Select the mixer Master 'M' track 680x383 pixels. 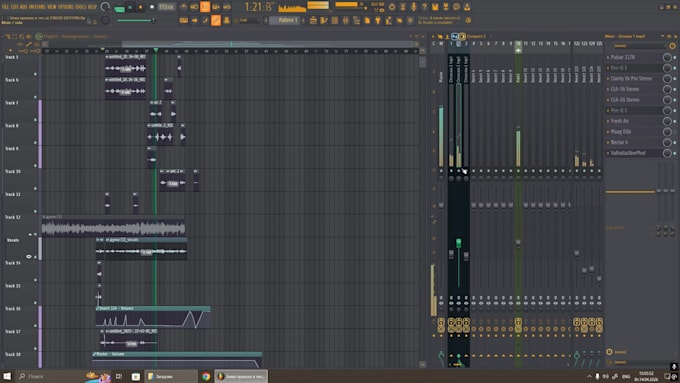441,44
